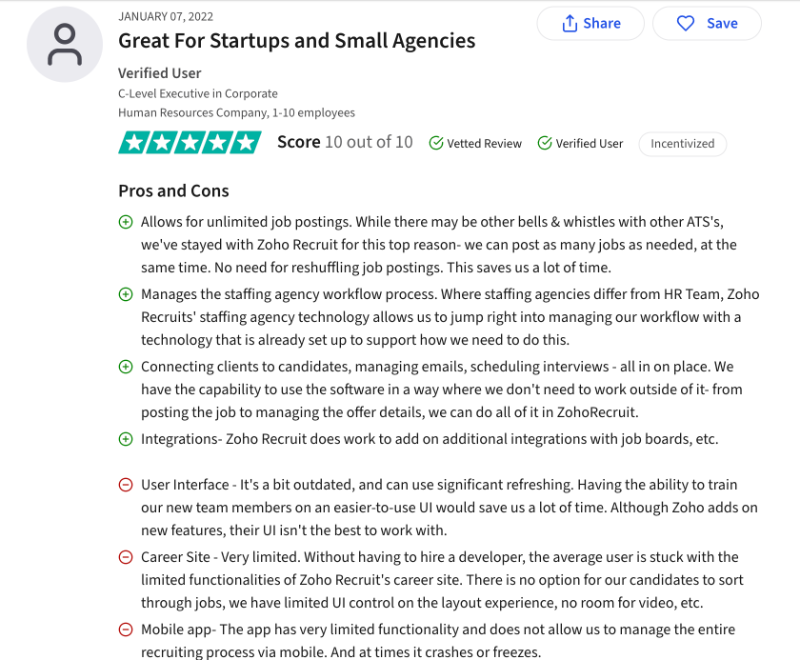The height and width of the screenshot is (660, 800).
Task: Expand the Integrations pro via its plus icon
Action: click(125, 438)
